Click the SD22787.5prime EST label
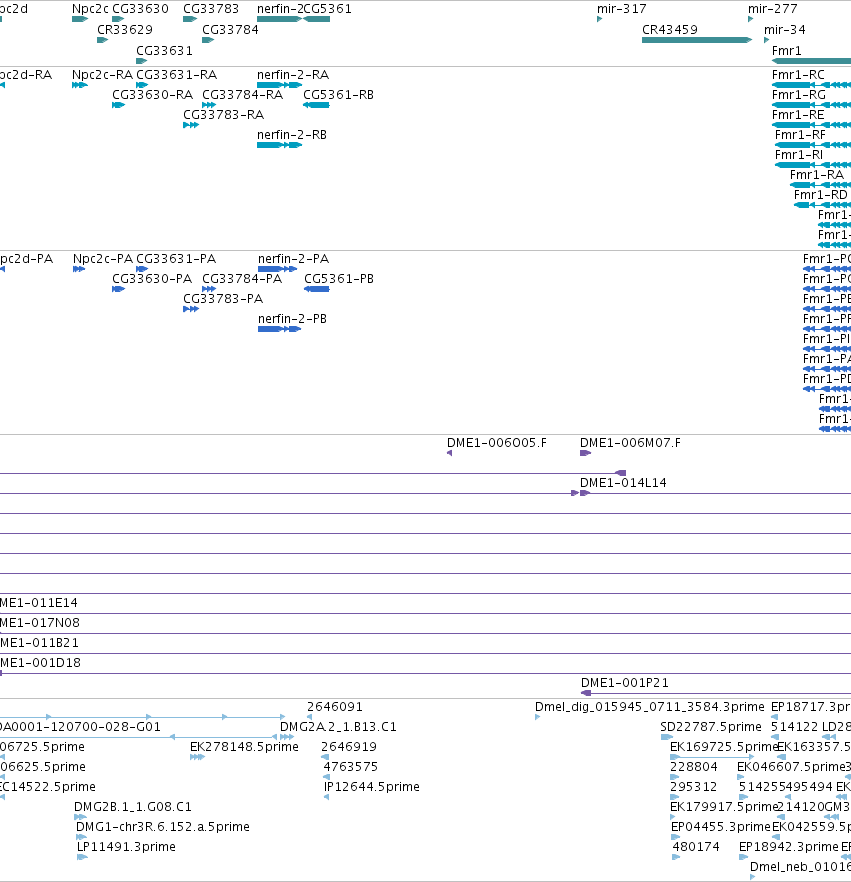The width and height of the screenshot is (851, 882). click(x=711, y=727)
